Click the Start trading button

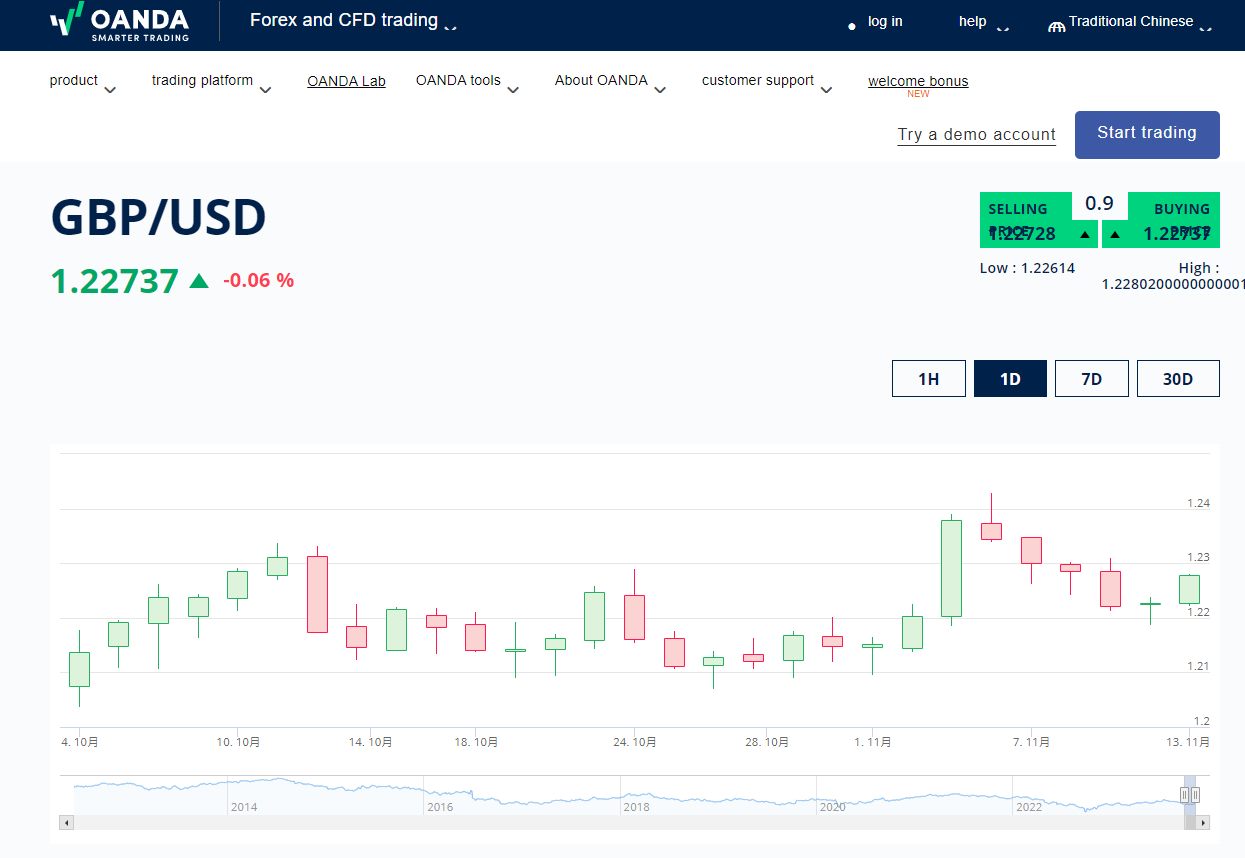point(1146,133)
